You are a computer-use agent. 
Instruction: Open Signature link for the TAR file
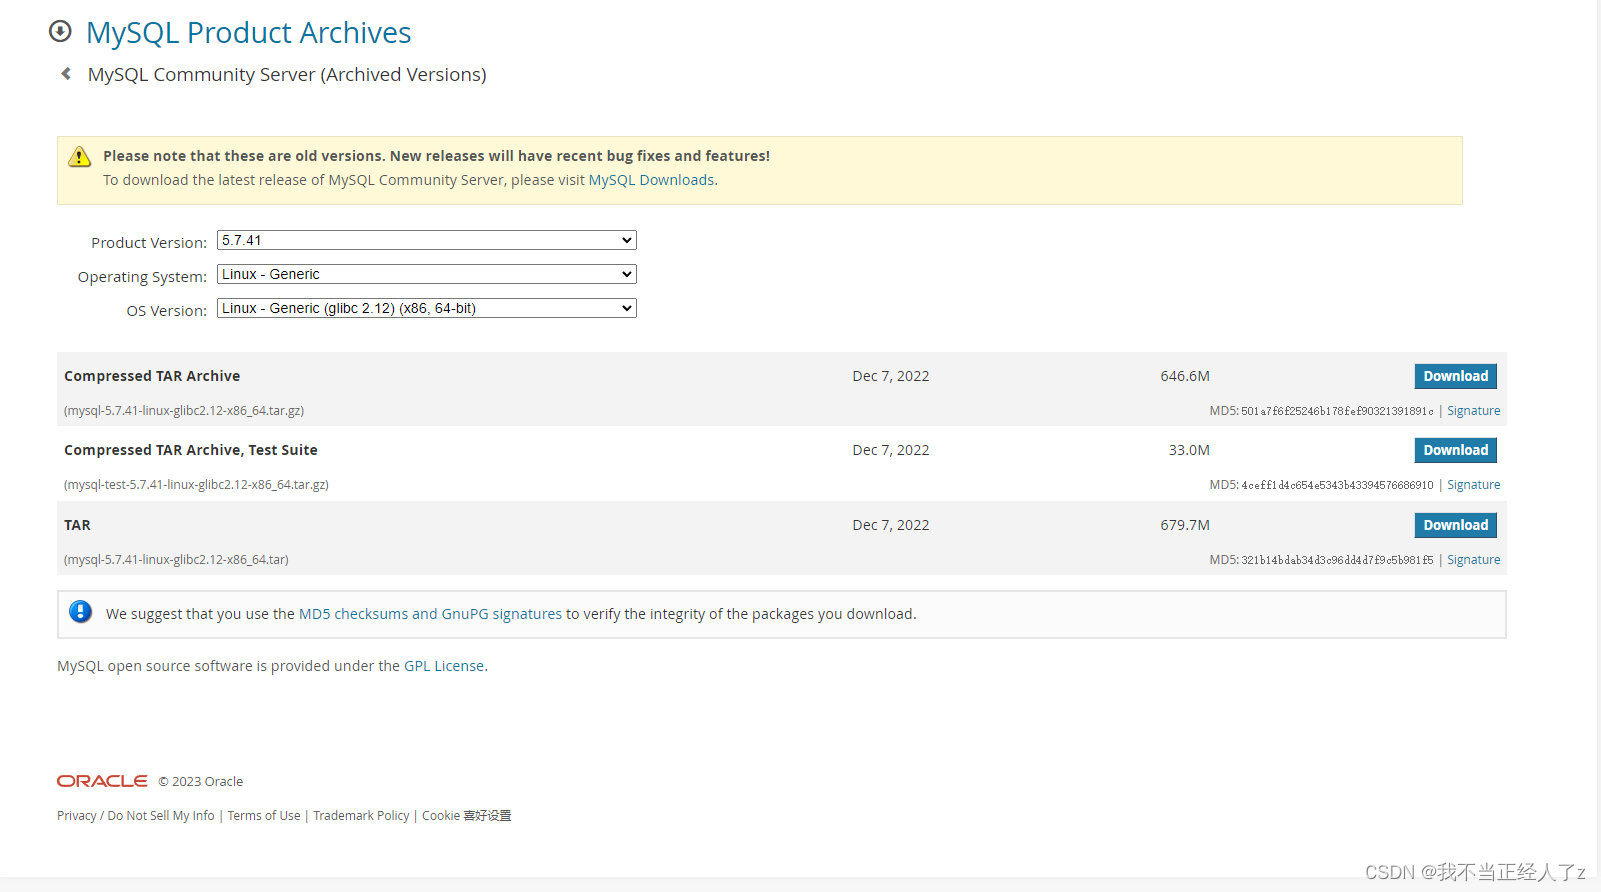point(1473,560)
